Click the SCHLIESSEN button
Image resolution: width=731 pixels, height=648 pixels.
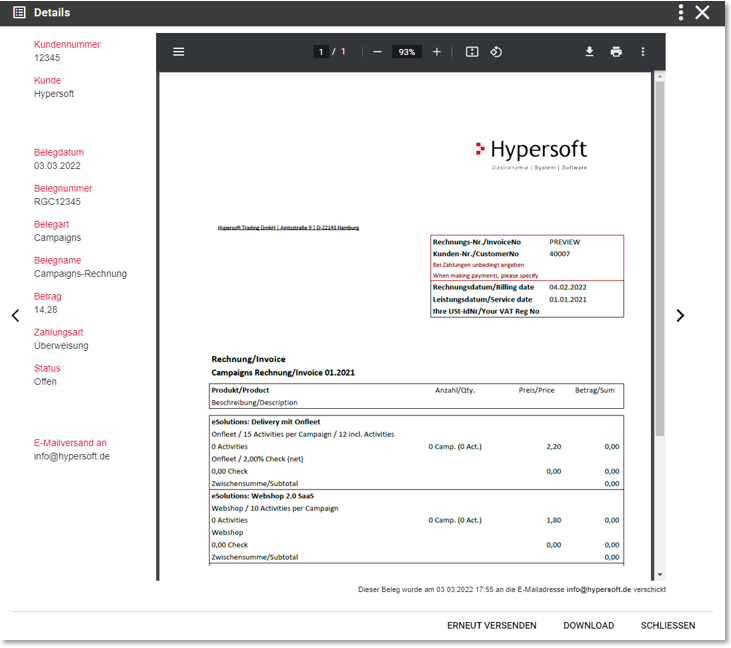pos(668,625)
